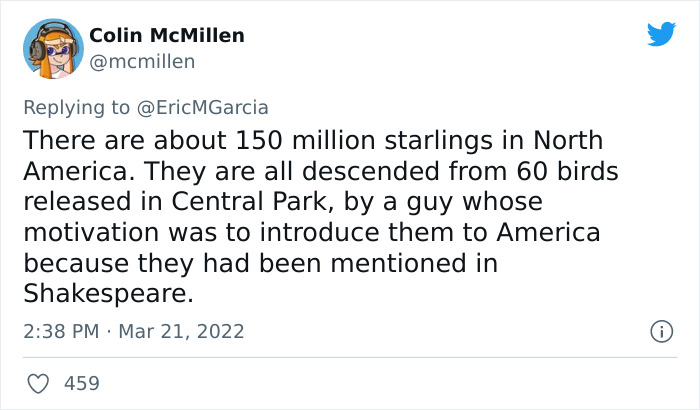
Task: Click the Colin McMillen display name
Action: tap(167, 36)
